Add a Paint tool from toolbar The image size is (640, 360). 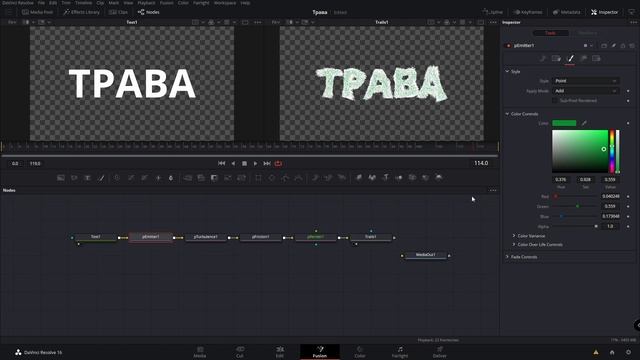tap(101, 178)
